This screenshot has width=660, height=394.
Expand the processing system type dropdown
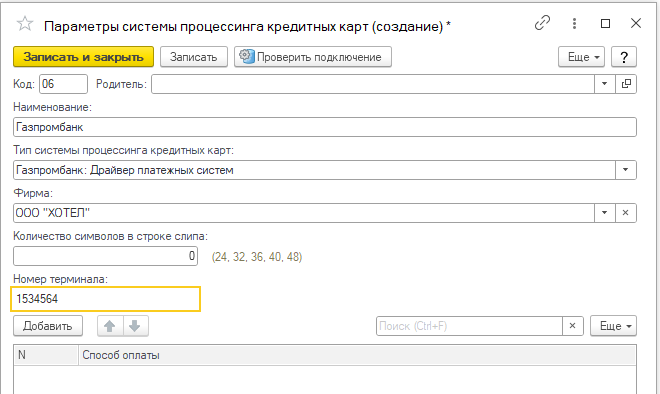tap(625, 170)
